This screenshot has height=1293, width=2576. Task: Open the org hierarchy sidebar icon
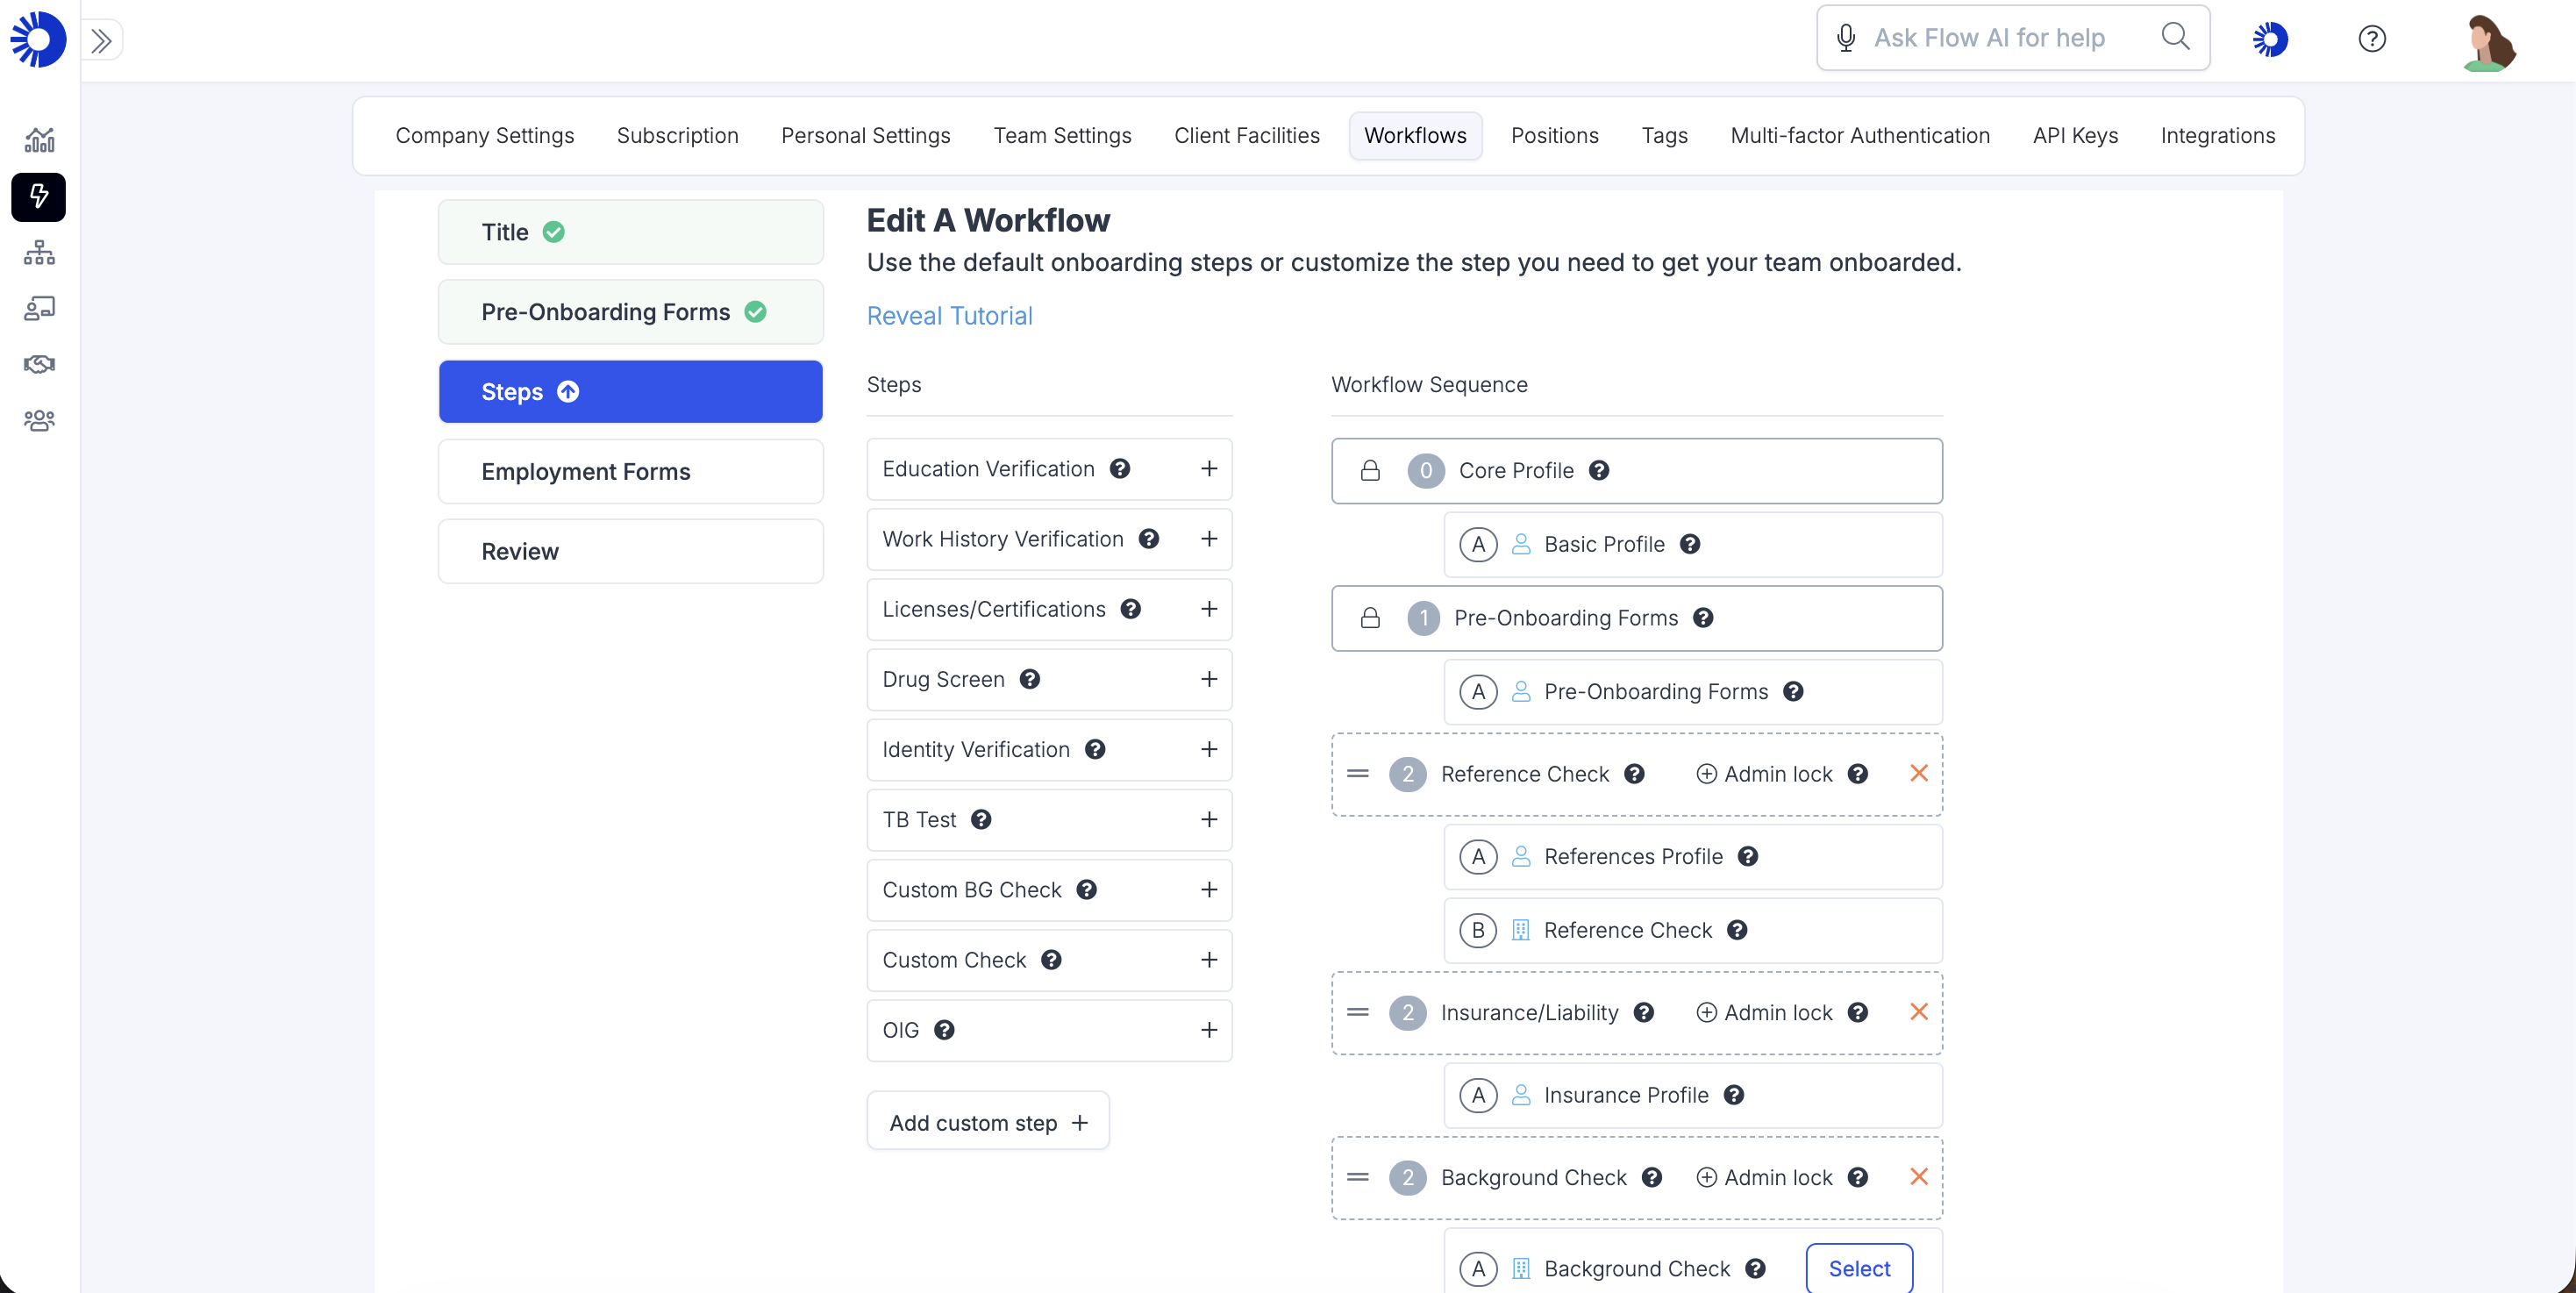pos(39,252)
